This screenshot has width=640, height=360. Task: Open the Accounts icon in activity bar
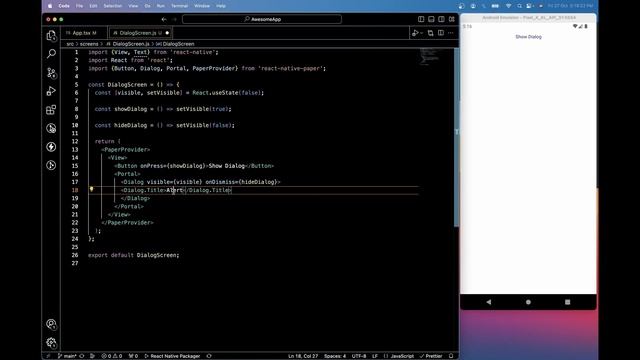[x=51, y=324]
